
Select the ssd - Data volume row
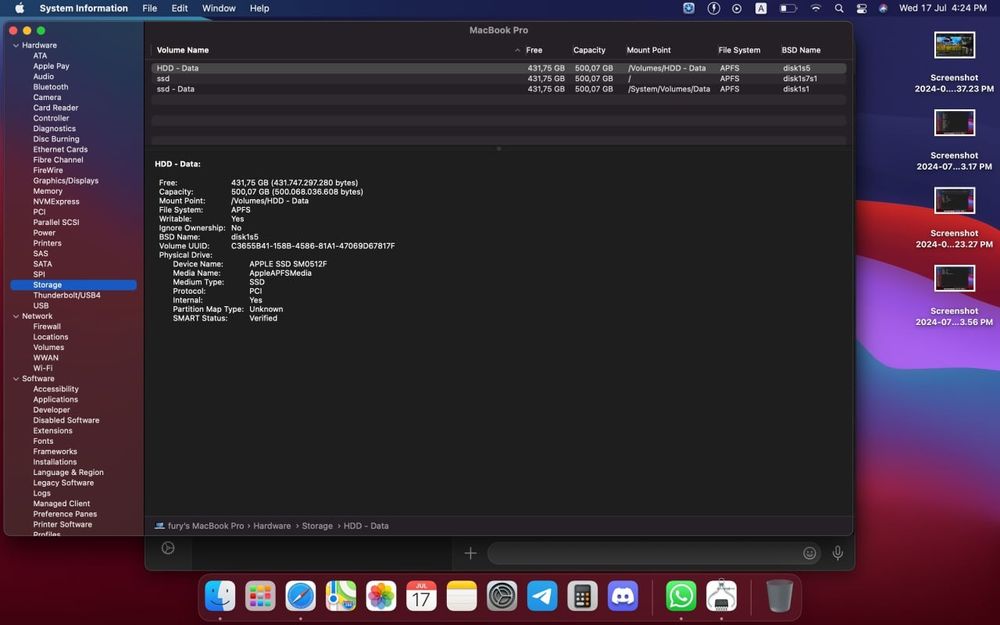[x=499, y=89]
